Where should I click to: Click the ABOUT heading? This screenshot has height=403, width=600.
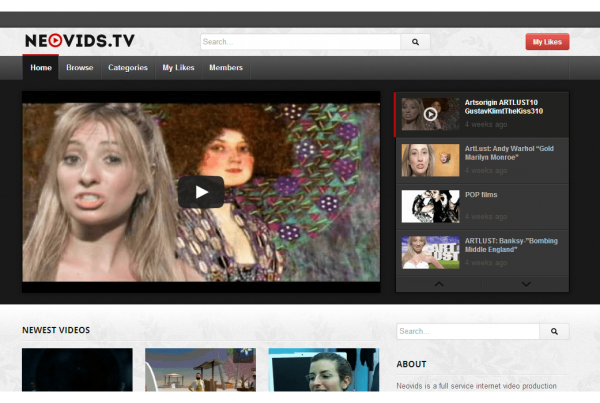[411, 364]
